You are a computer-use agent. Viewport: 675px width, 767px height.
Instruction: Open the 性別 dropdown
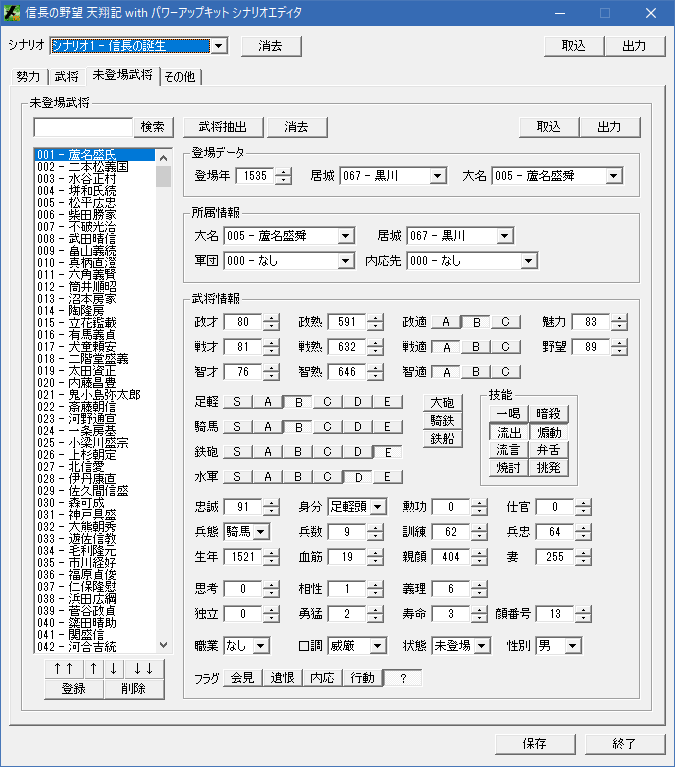click(x=571, y=645)
